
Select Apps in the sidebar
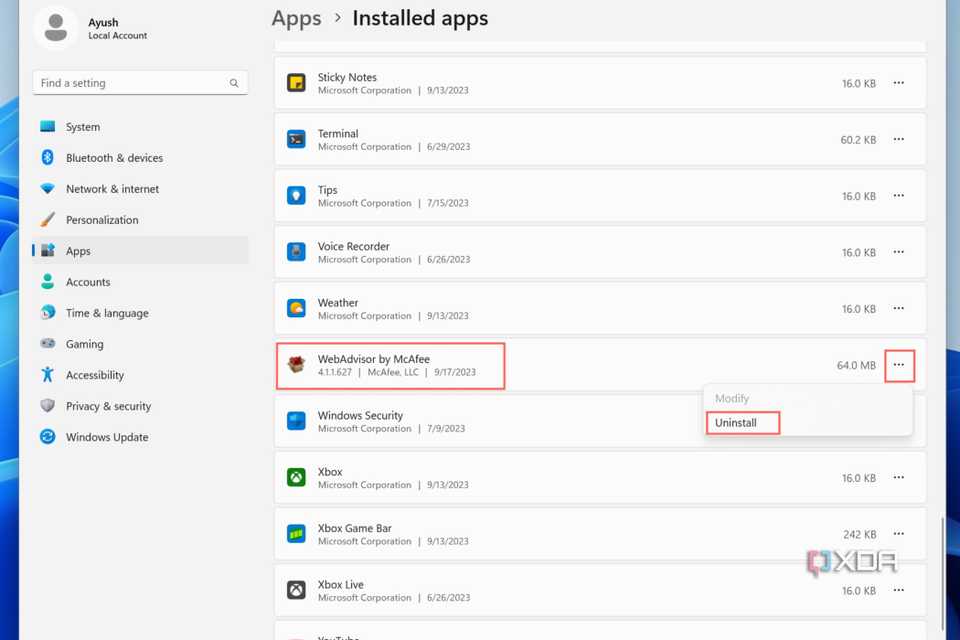click(140, 251)
